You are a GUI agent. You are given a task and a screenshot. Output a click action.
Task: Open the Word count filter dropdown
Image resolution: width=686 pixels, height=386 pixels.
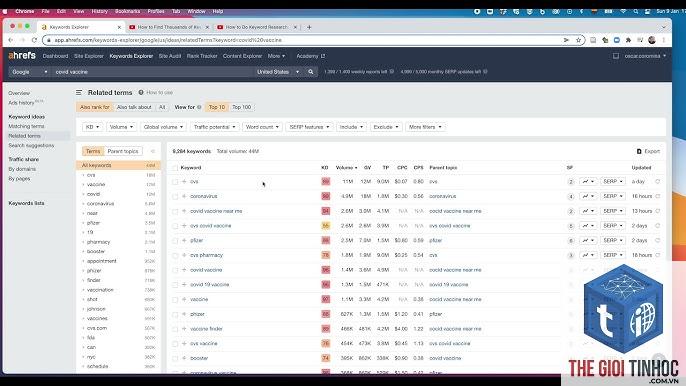(262, 127)
